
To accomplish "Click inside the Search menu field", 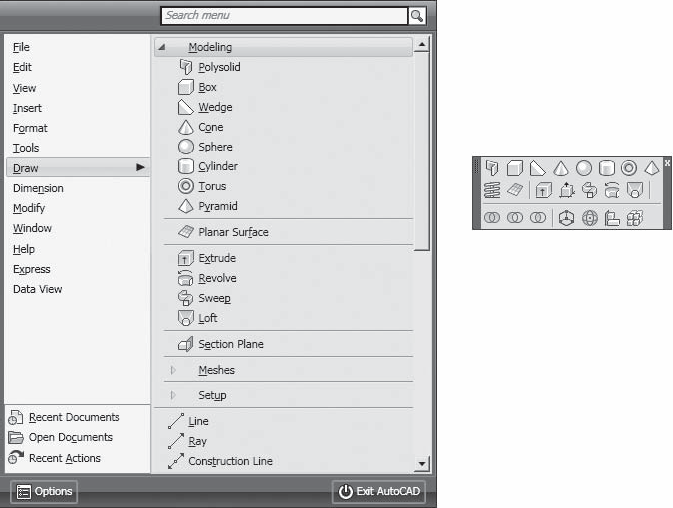I will pos(284,16).
